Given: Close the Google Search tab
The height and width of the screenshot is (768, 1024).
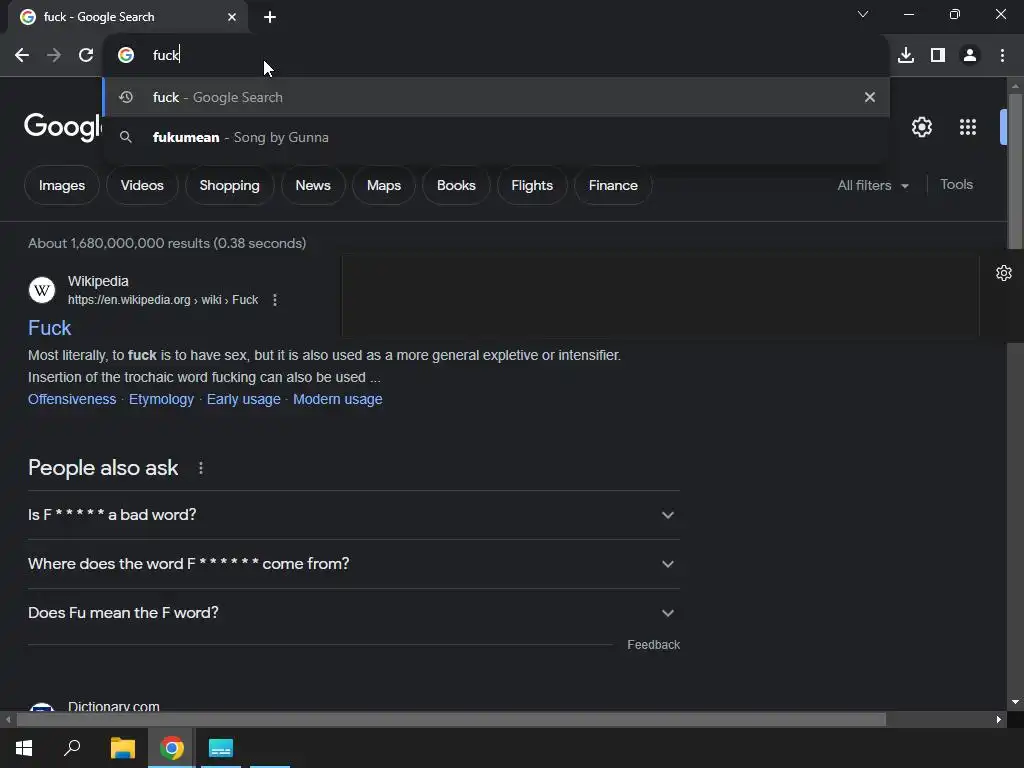Looking at the screenshot, I should (x=232, y=17).
